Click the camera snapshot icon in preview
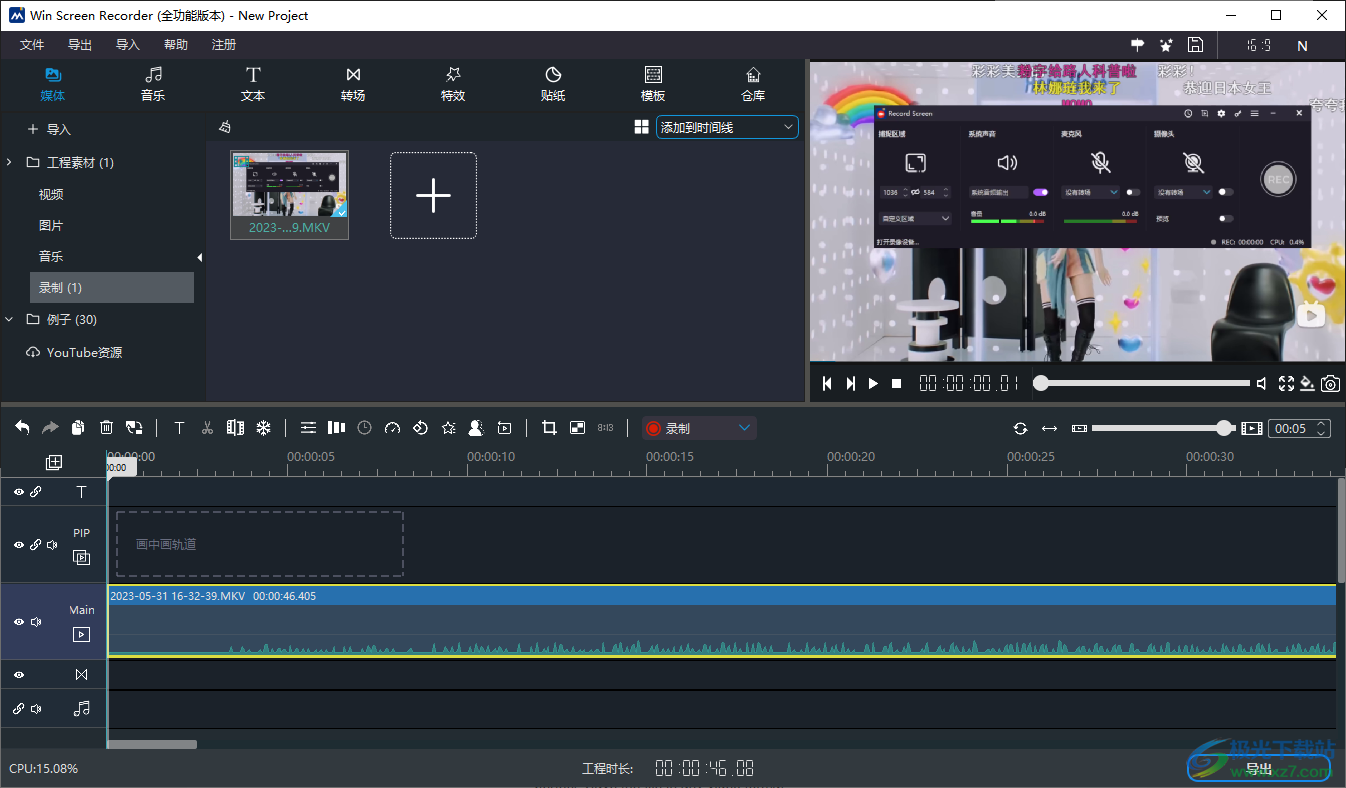Screen dimensions: 1346x788 [x=1330, y=383]
